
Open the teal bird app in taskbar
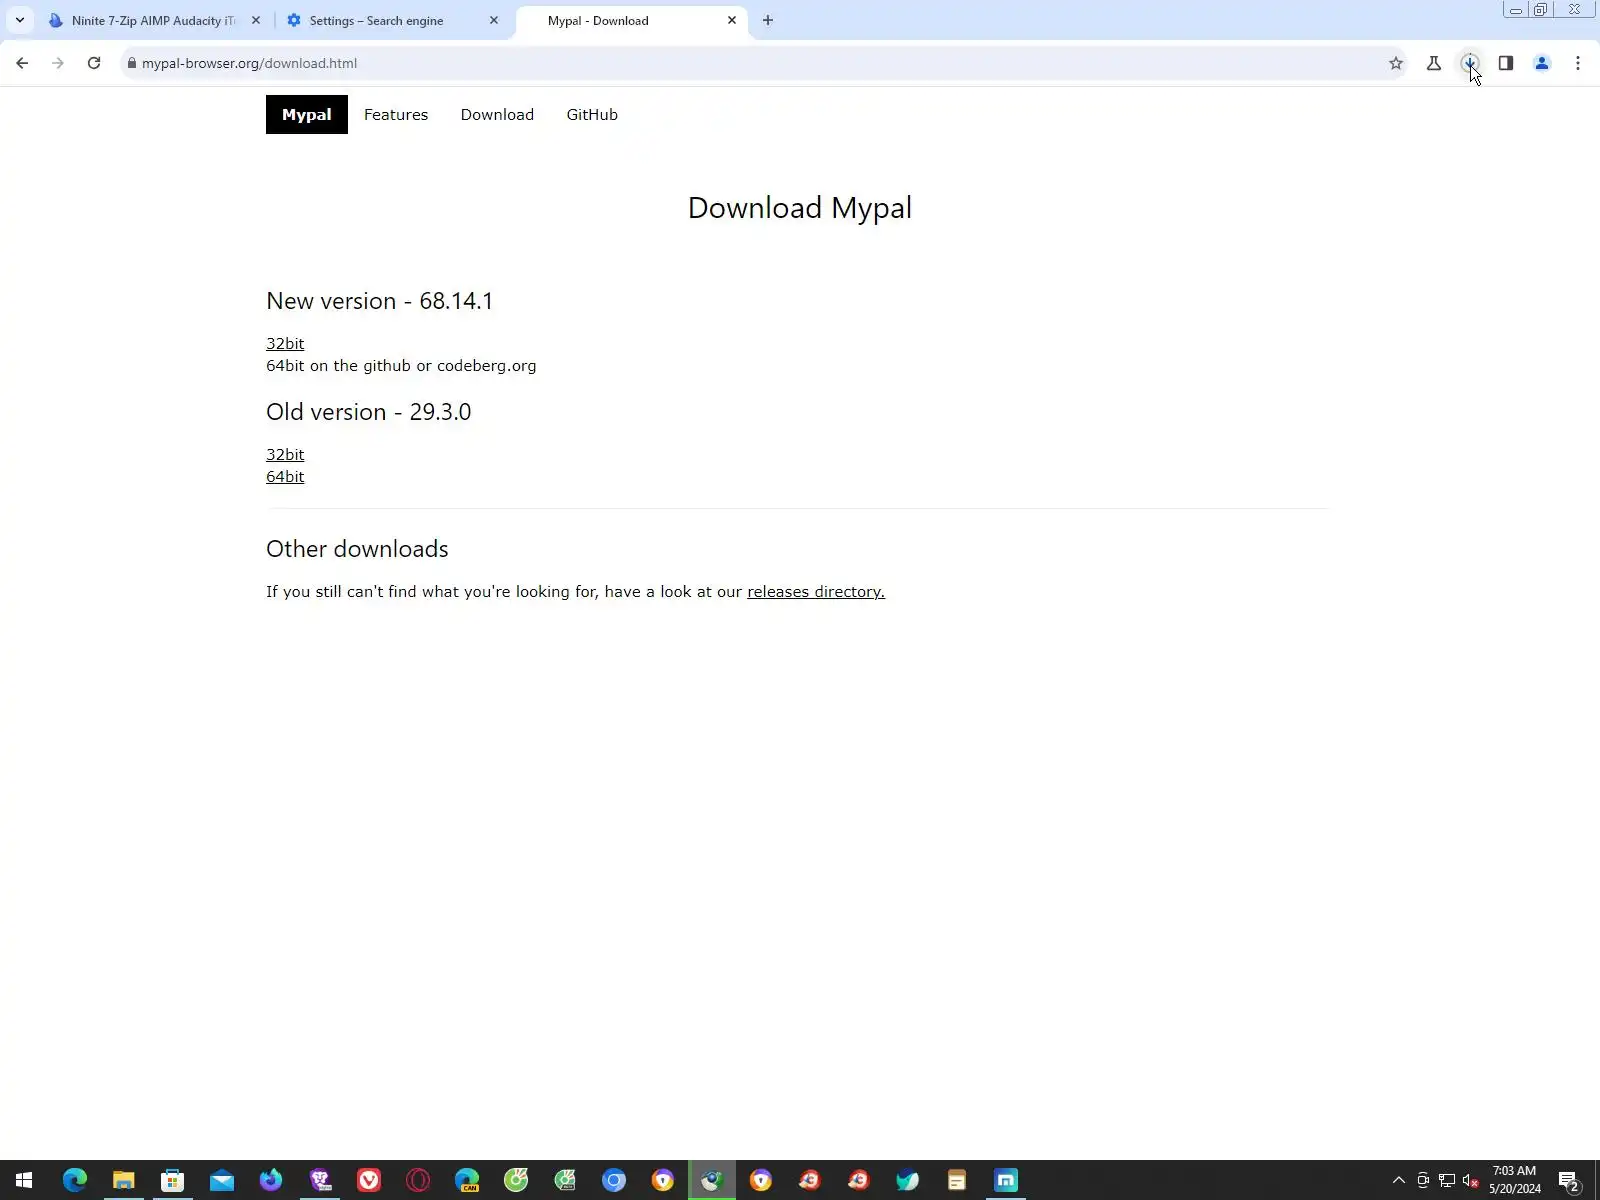pyautogui.click(x=908, y=1180)
